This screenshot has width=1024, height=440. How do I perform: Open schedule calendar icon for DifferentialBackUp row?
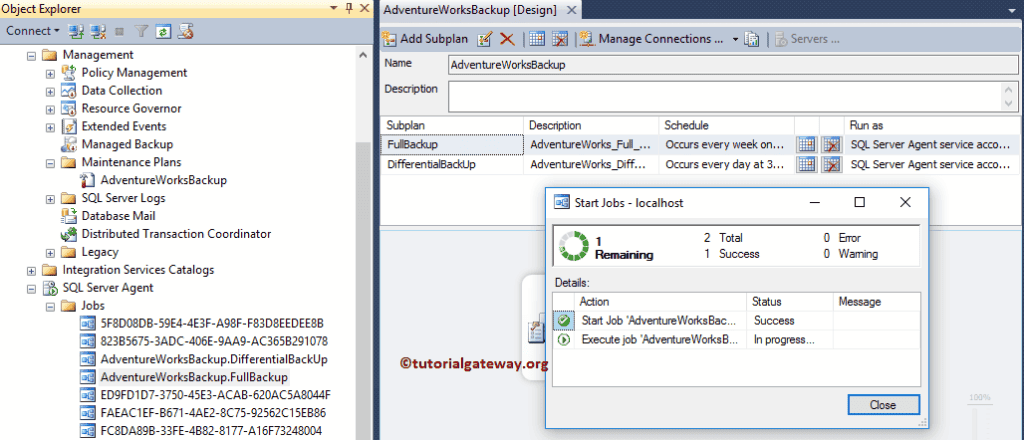pyautogui.click(x=807, y=165)
